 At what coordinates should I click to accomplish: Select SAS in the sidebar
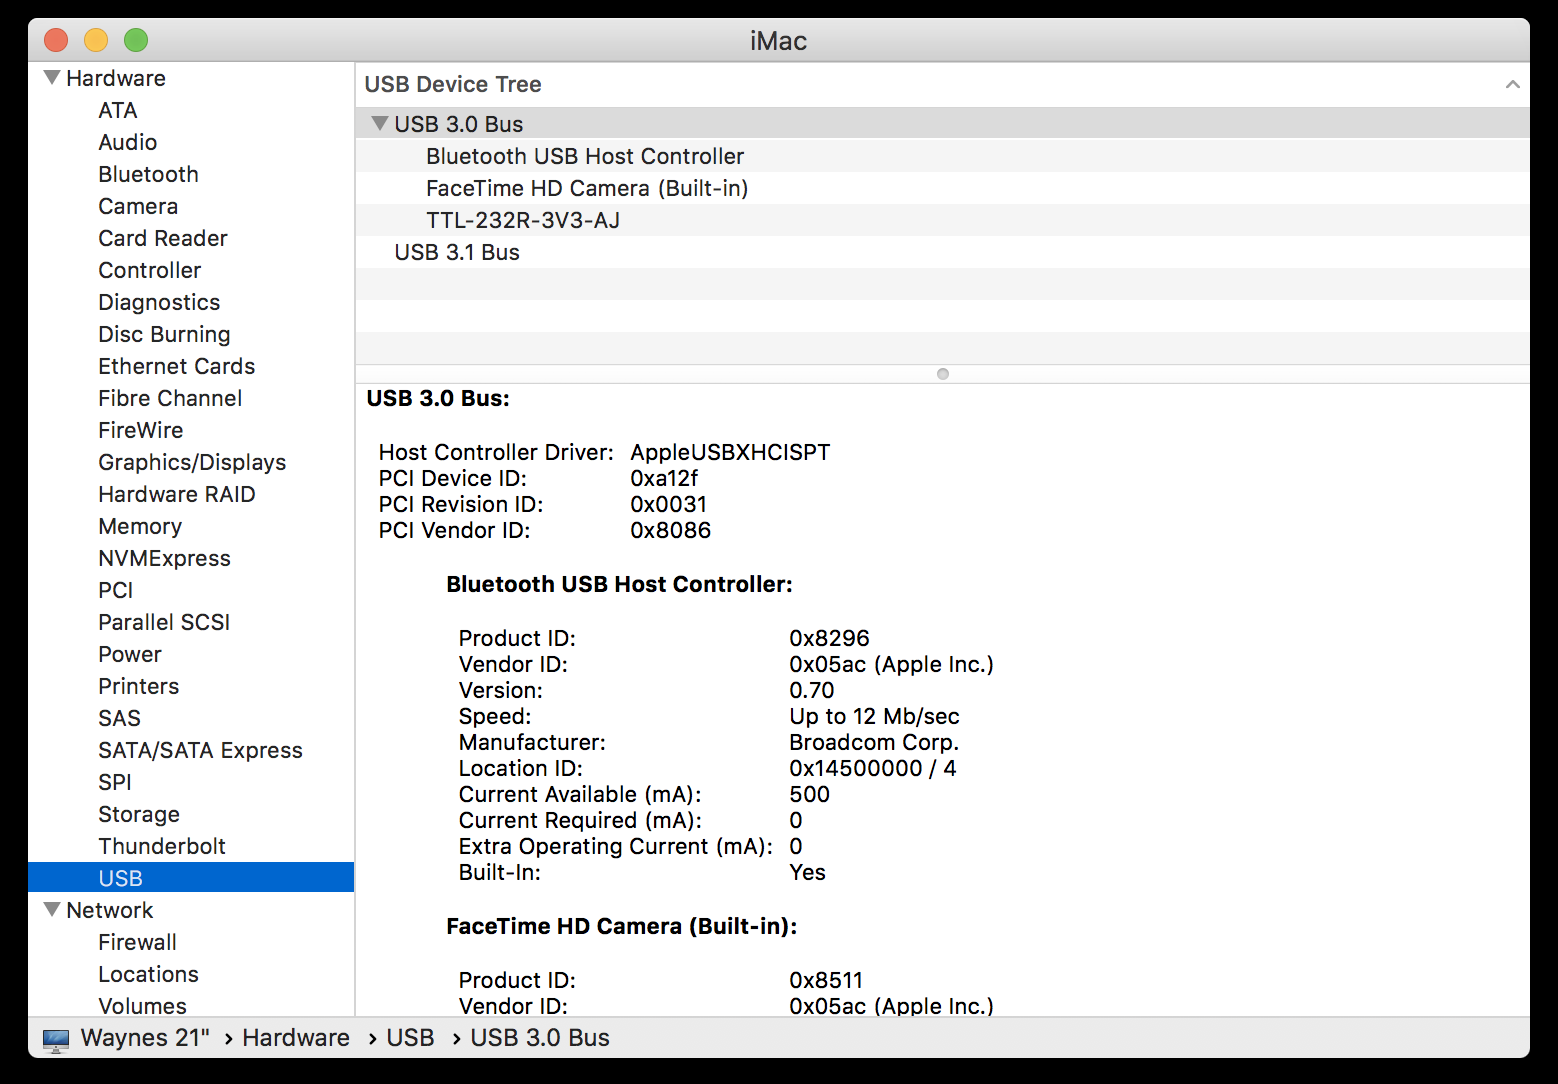coord(119,718)
